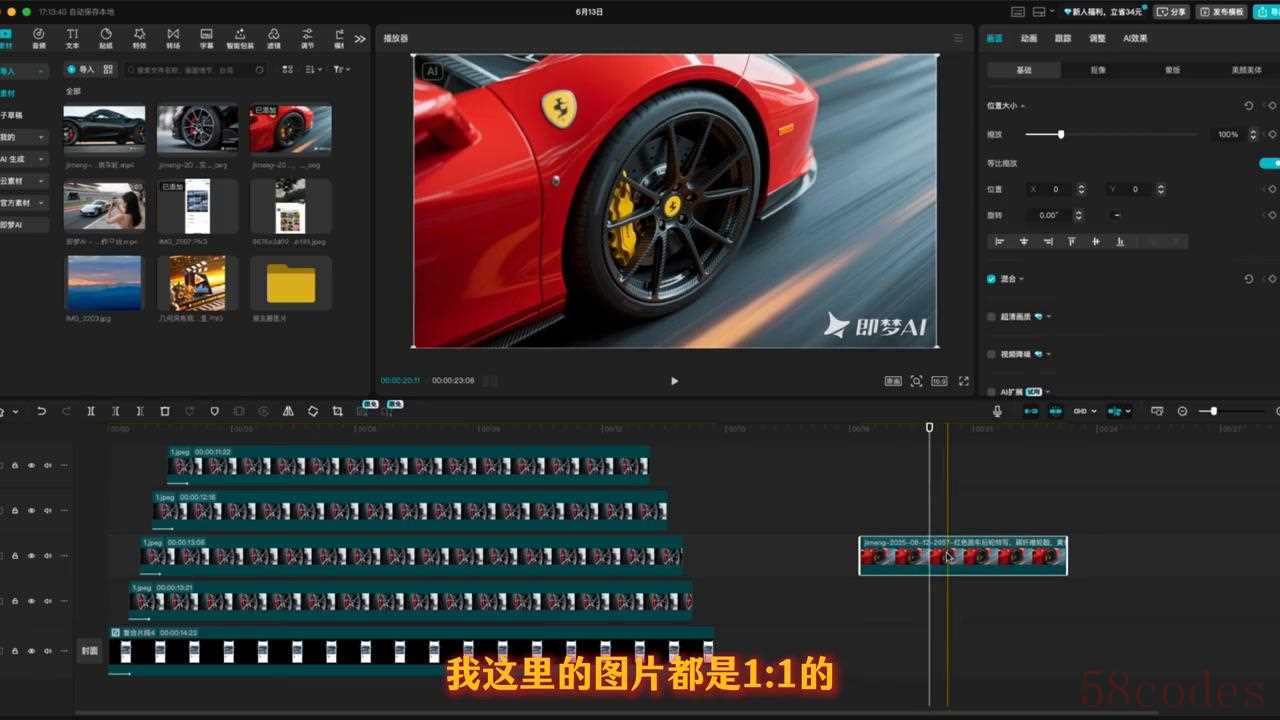Screen dimensions: 1280x720
Task: Toggle eye visibility on the bottom main track
Action: 31,651
